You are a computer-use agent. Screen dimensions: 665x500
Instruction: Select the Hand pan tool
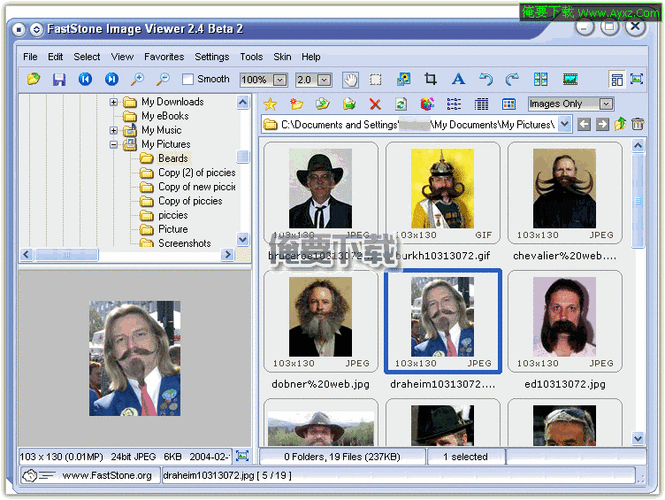click(350, 79)
